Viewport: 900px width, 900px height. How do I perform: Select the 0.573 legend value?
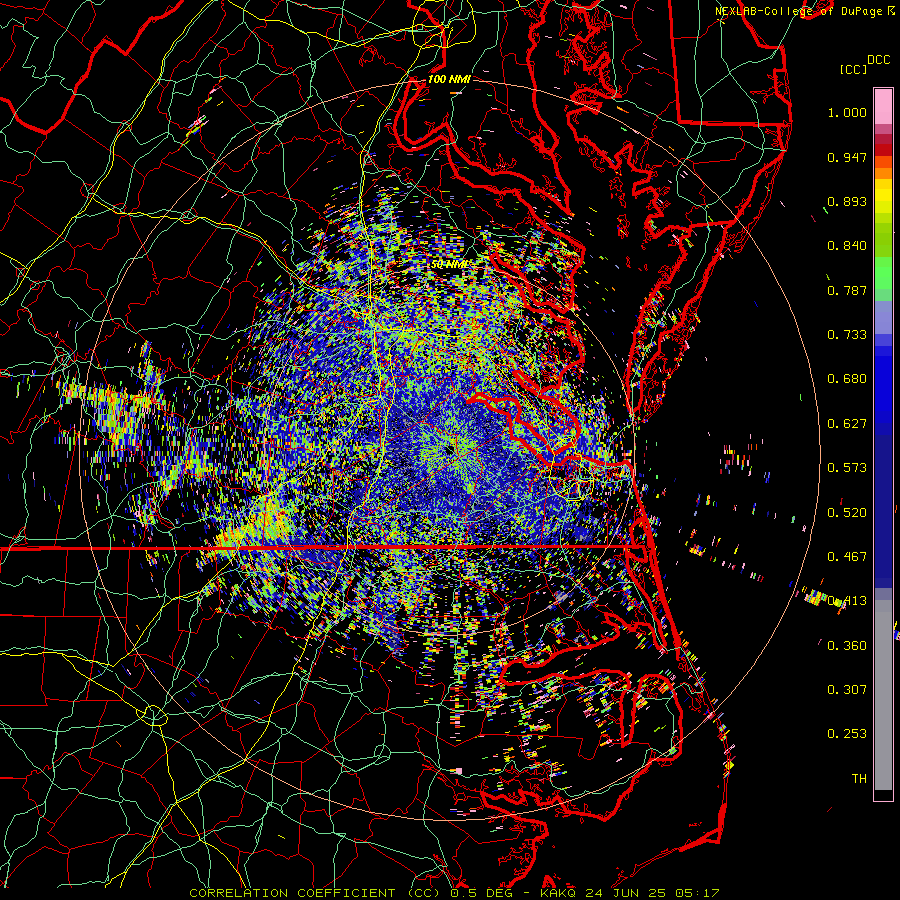[x=847, y=468]
